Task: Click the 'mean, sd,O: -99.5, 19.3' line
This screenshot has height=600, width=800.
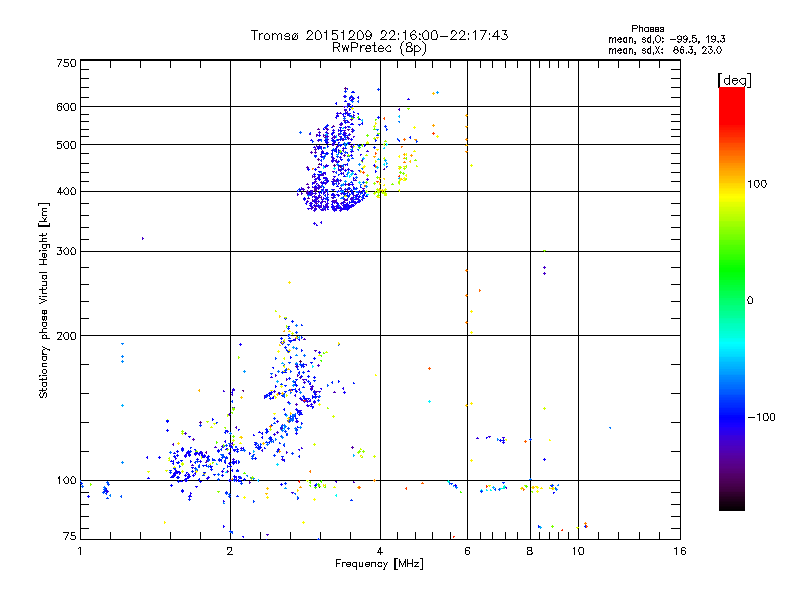Action: [667, 39]
